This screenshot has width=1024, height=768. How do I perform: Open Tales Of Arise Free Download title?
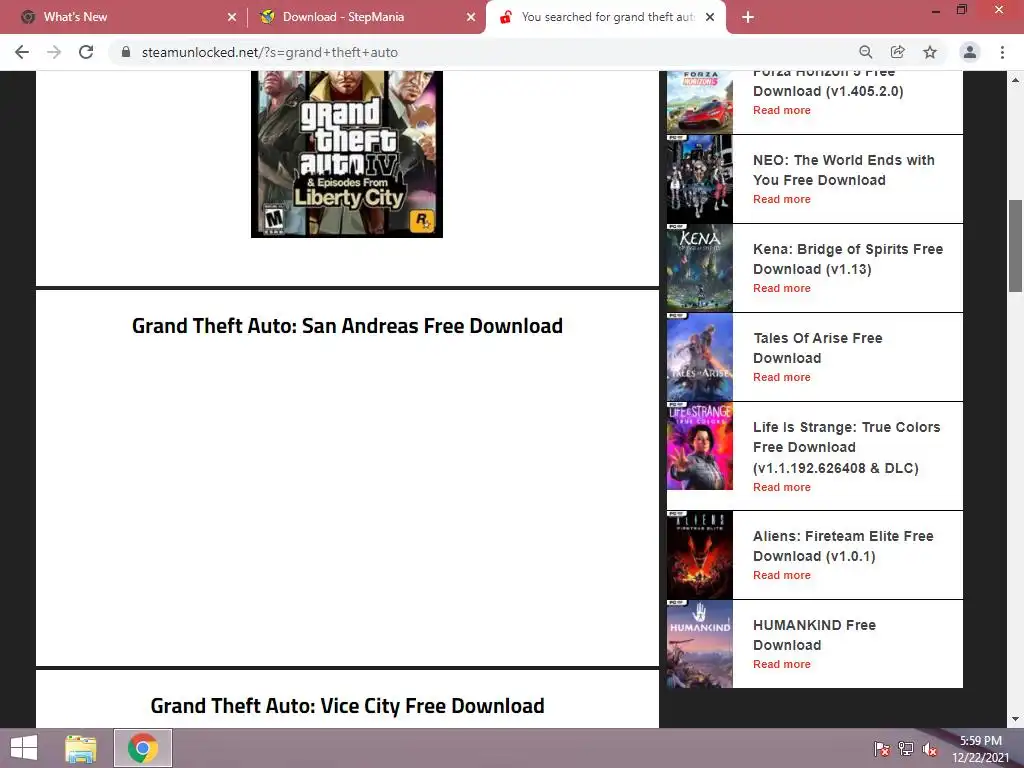click(818, 348)
